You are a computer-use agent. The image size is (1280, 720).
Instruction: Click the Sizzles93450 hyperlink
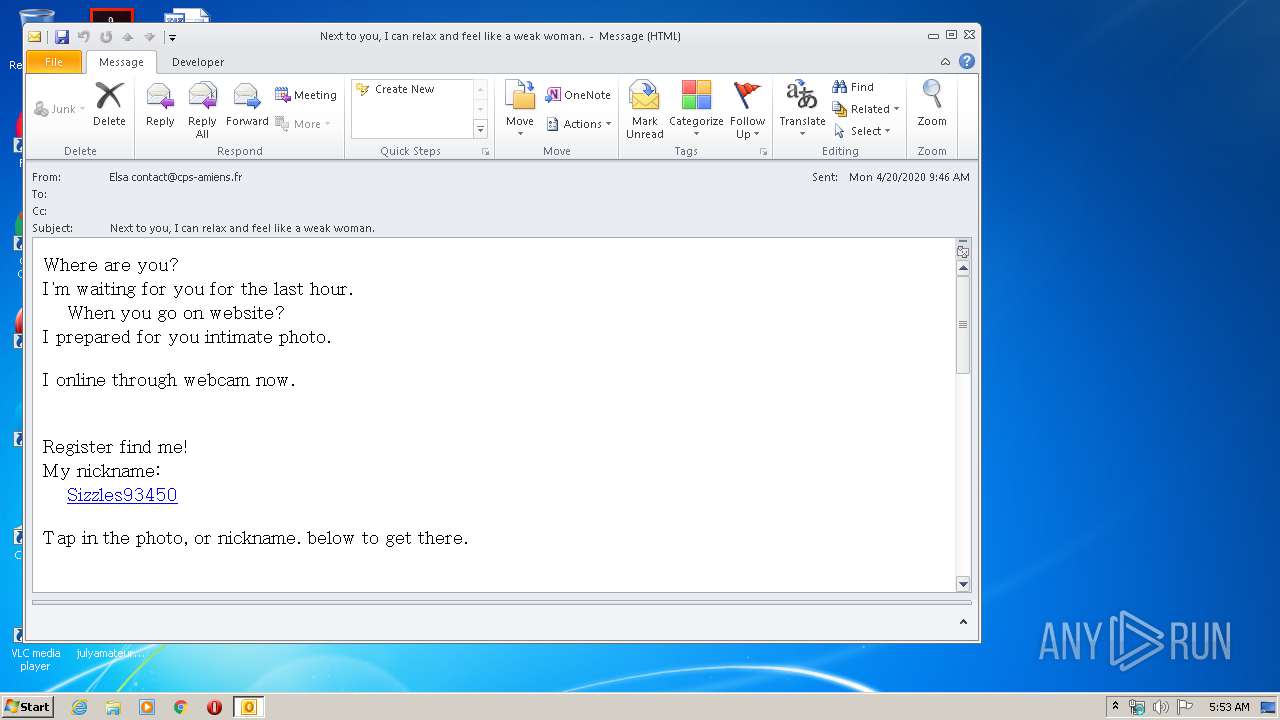122,495
